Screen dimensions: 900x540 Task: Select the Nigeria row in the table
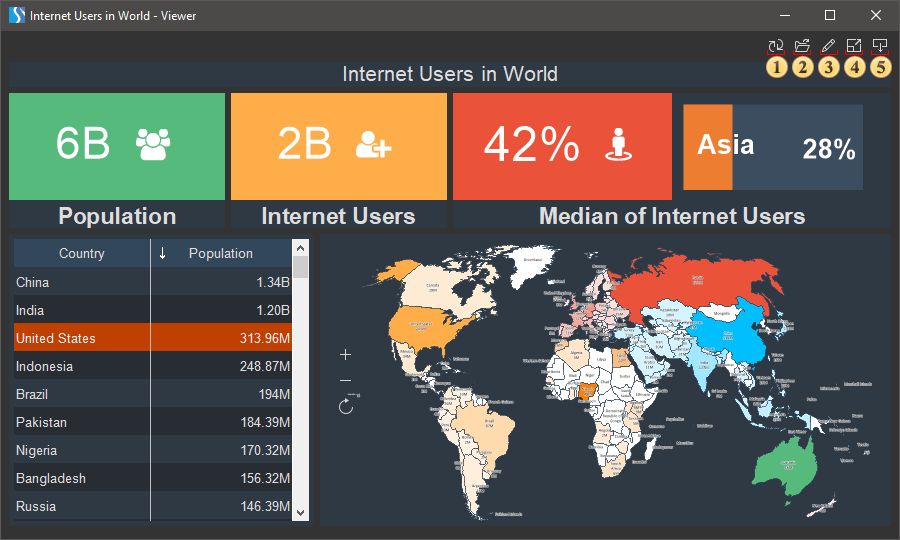click(x=150, y=450)
